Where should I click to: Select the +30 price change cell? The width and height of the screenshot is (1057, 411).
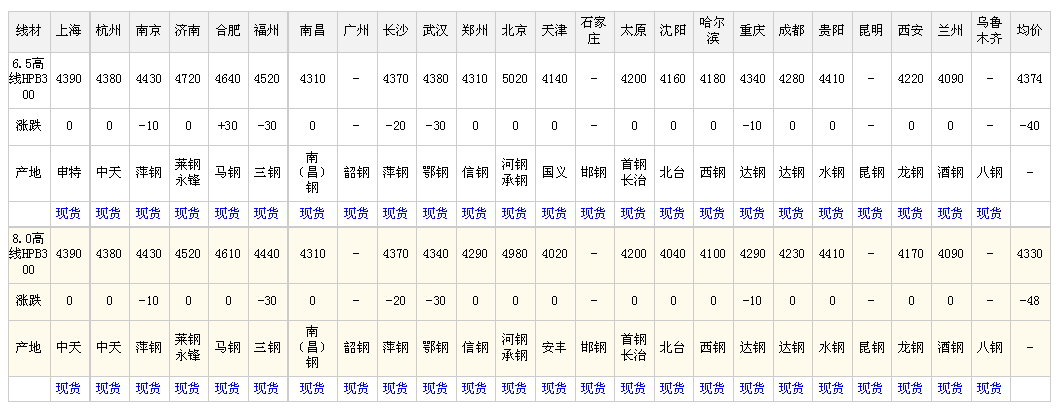[x=227, y=126]
